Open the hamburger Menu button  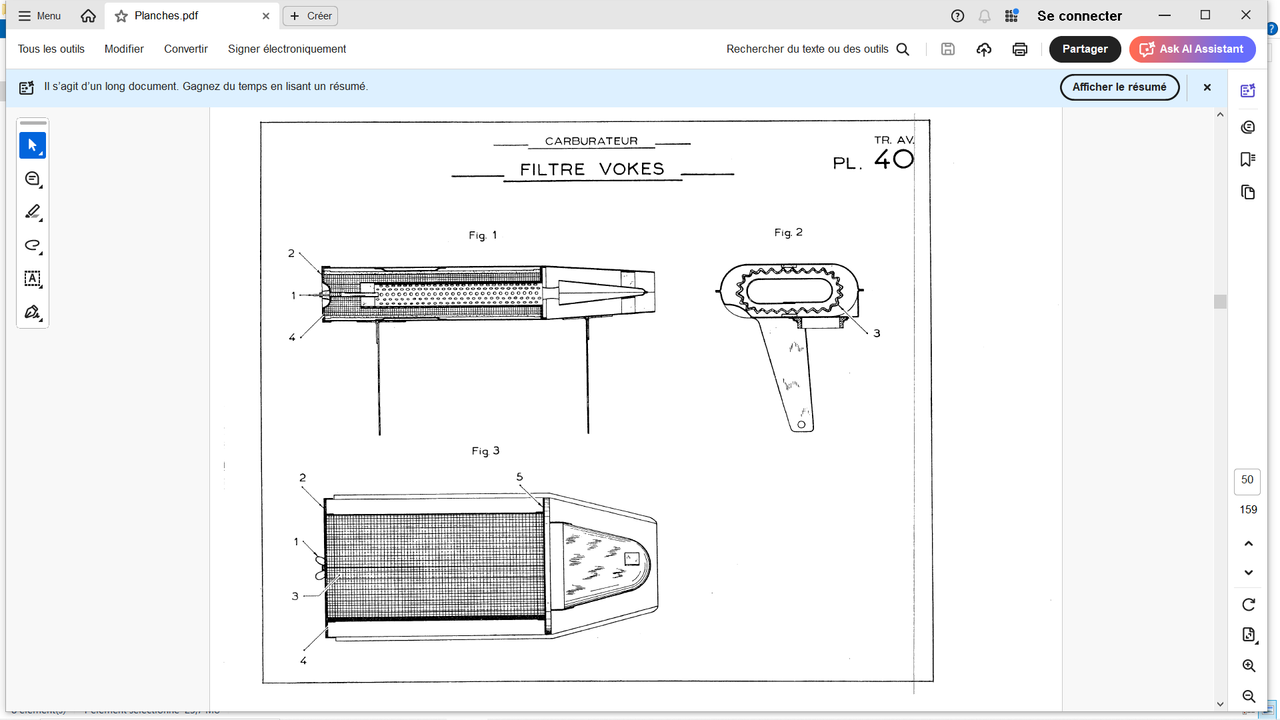[39, 16]
